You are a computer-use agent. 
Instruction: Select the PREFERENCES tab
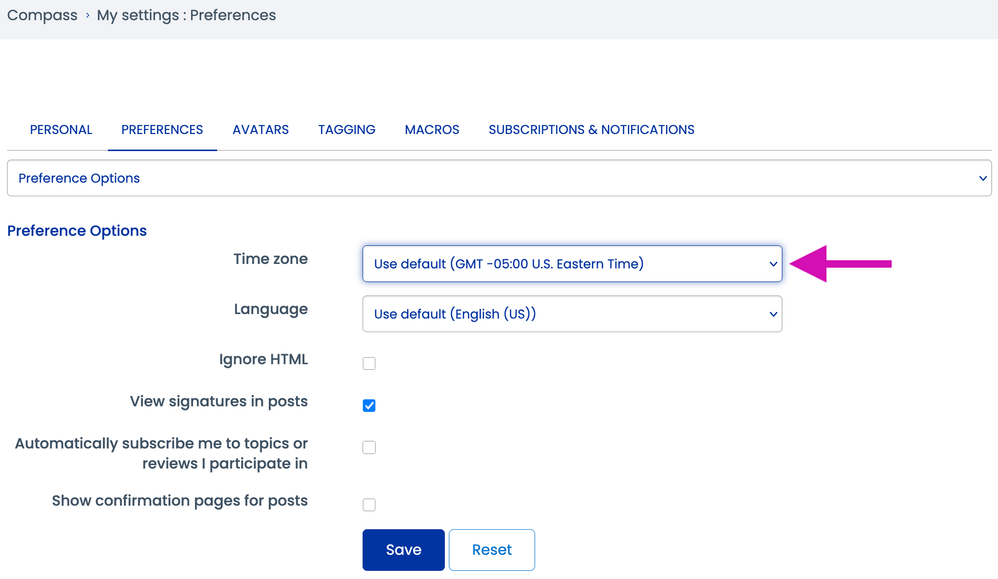[x=162, y=129]
